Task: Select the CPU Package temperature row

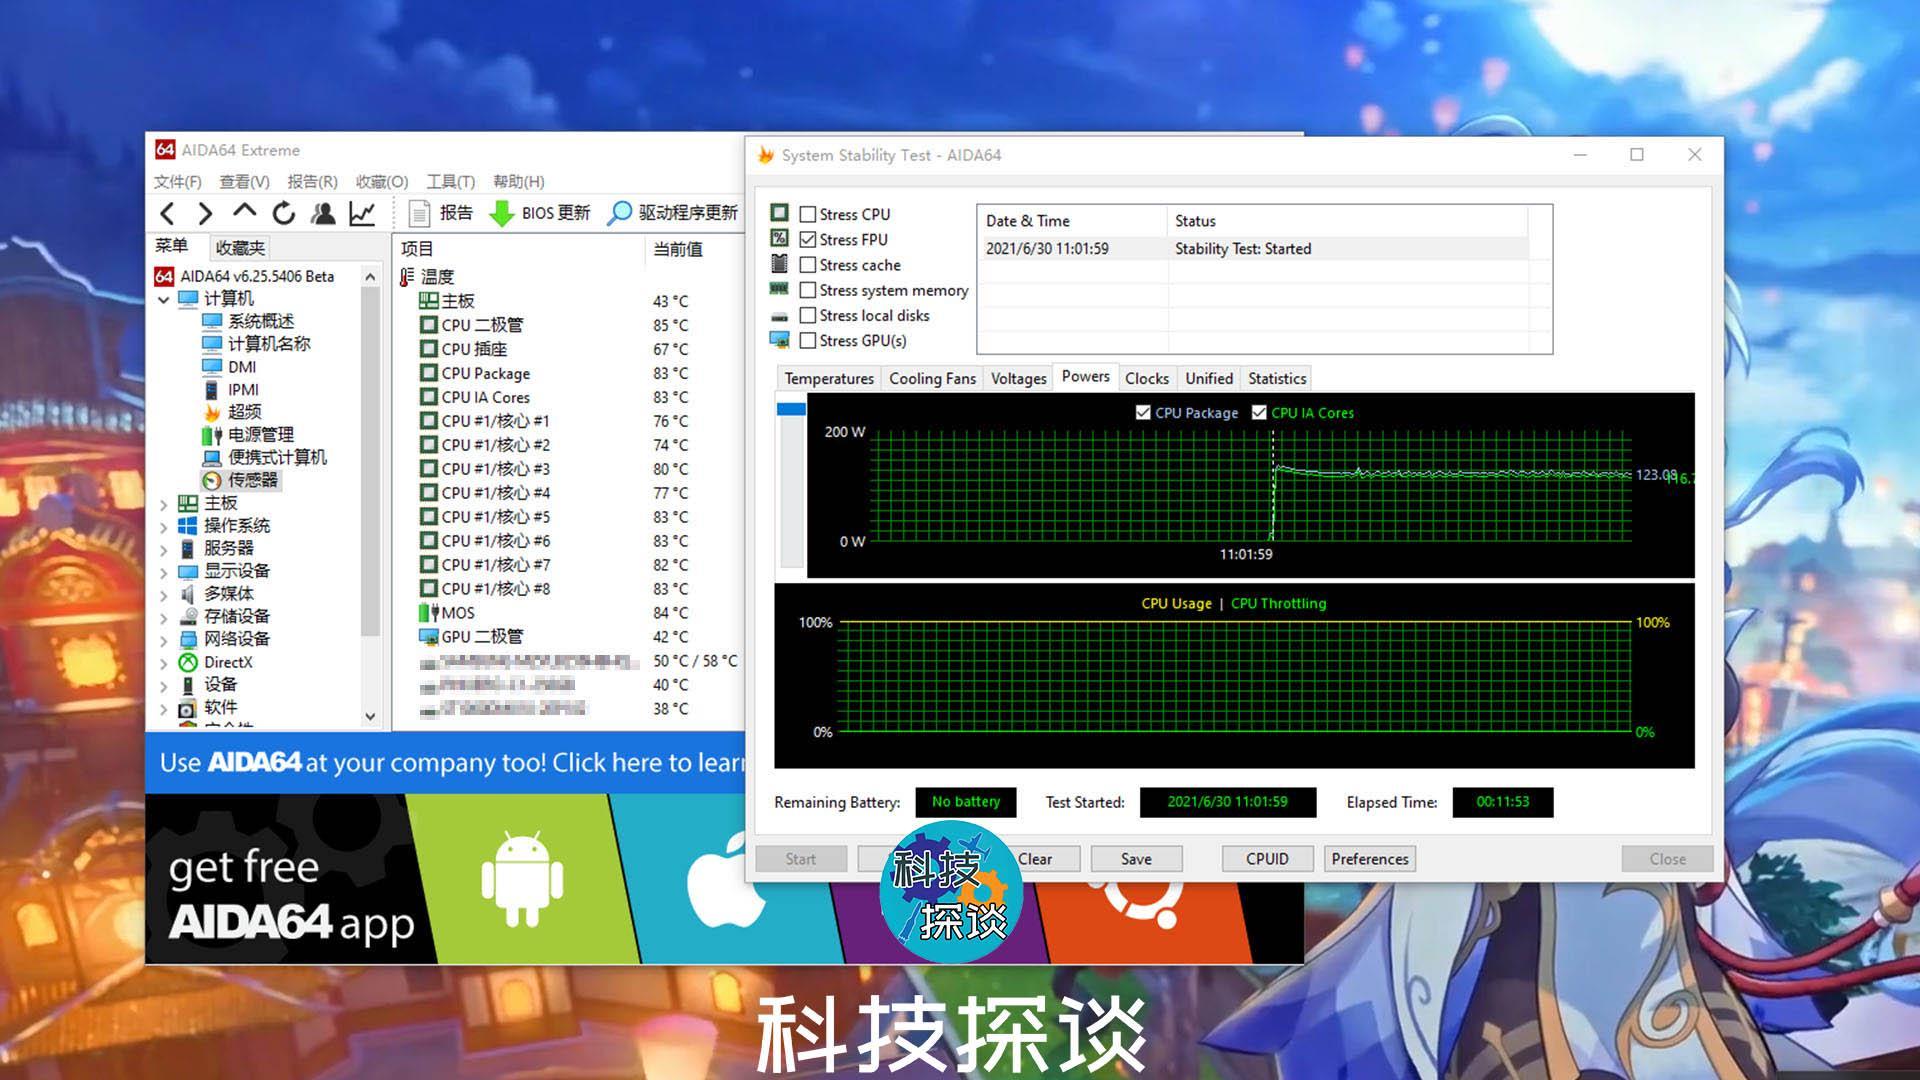Action: (570, 373)
